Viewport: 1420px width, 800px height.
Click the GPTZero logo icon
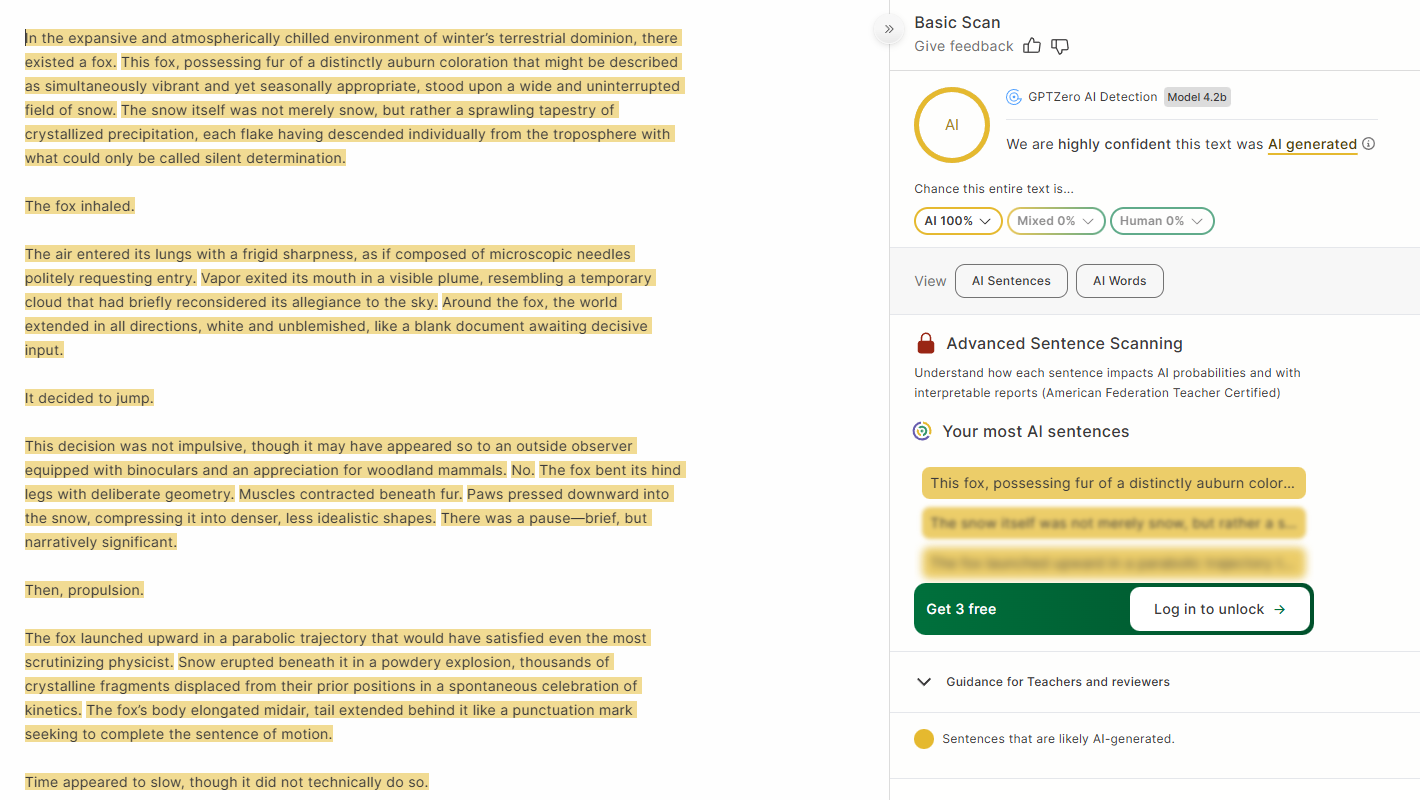coord(1013,97)
